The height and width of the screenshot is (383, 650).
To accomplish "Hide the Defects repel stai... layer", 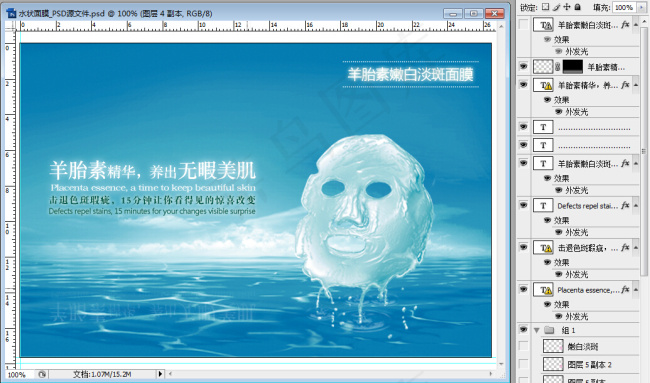I will 524,205.
